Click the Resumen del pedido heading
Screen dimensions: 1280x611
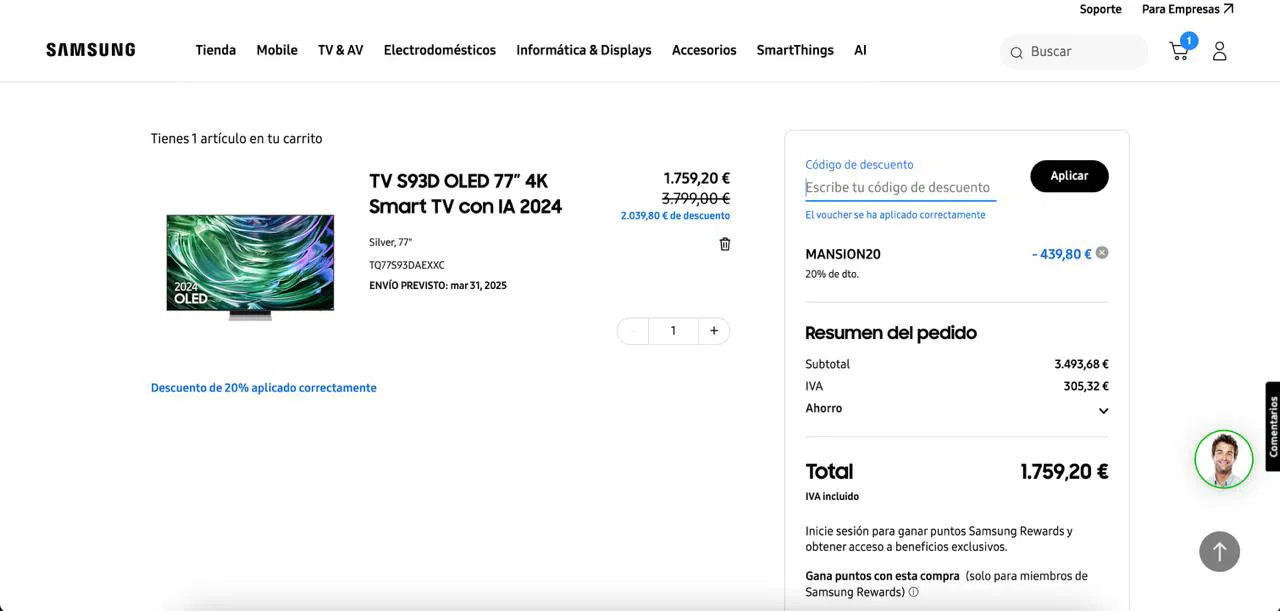pyautogui.click(x=891, y=332)
